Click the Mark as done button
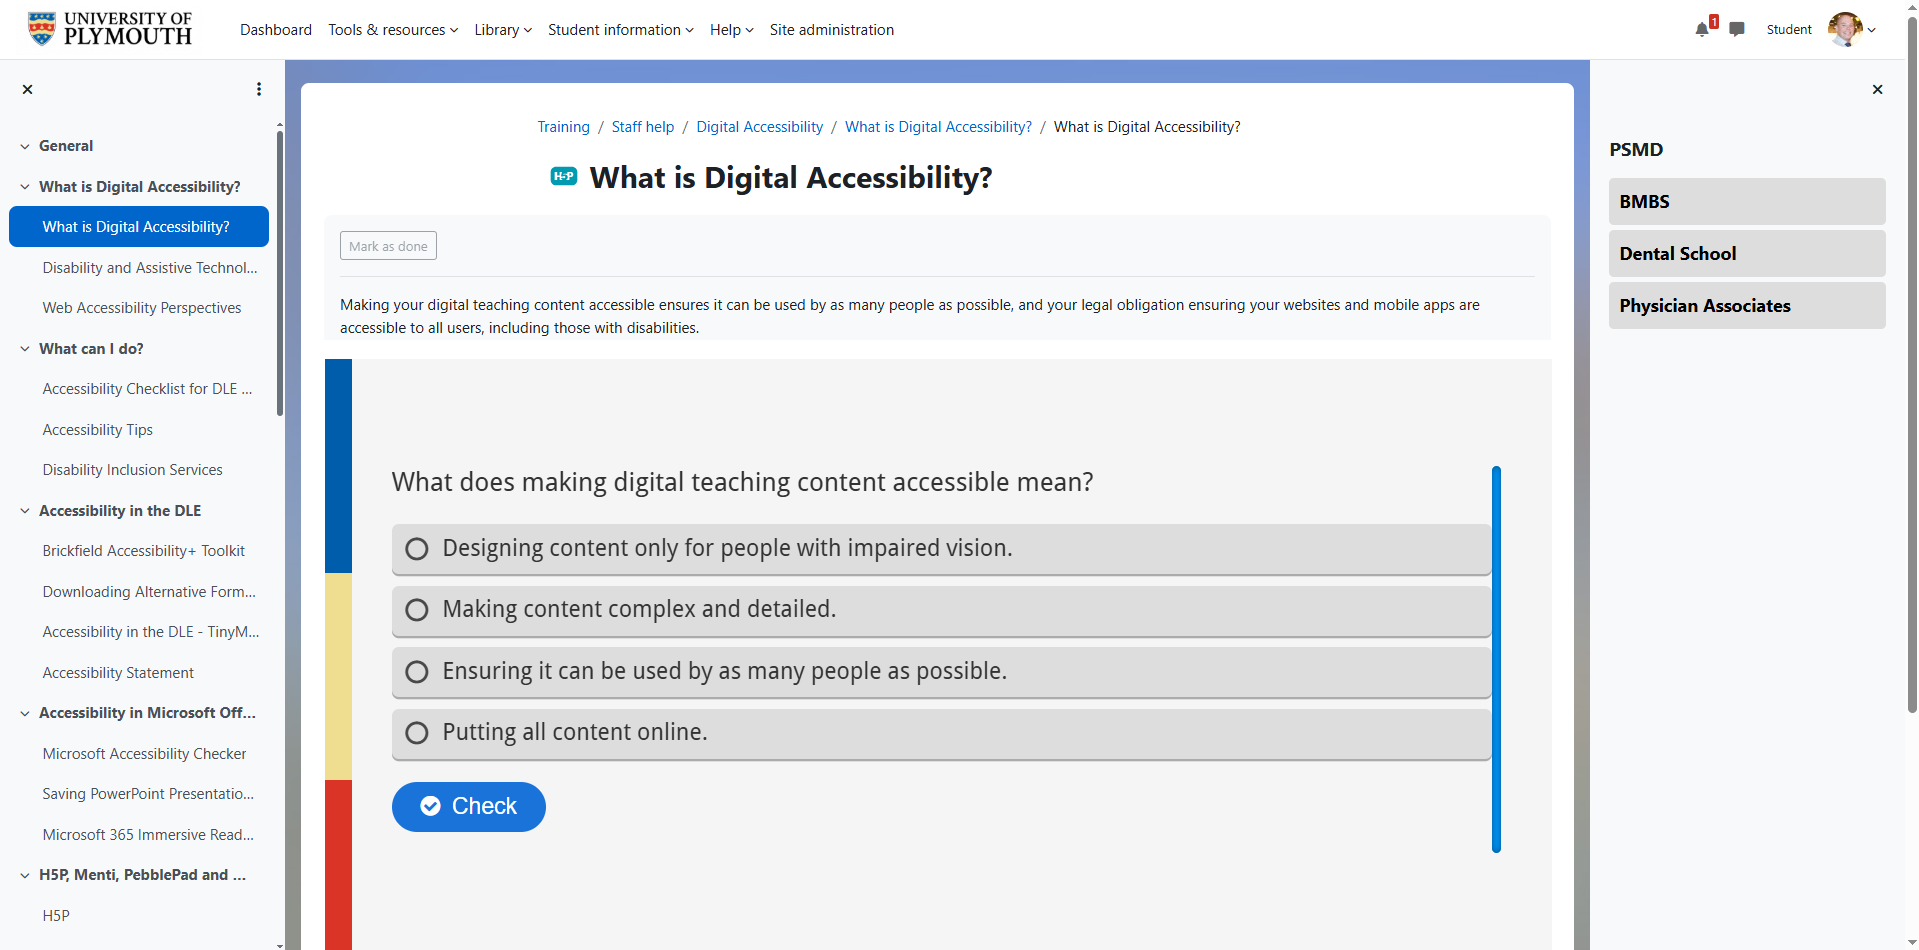1919x950 pixels. 388,246
